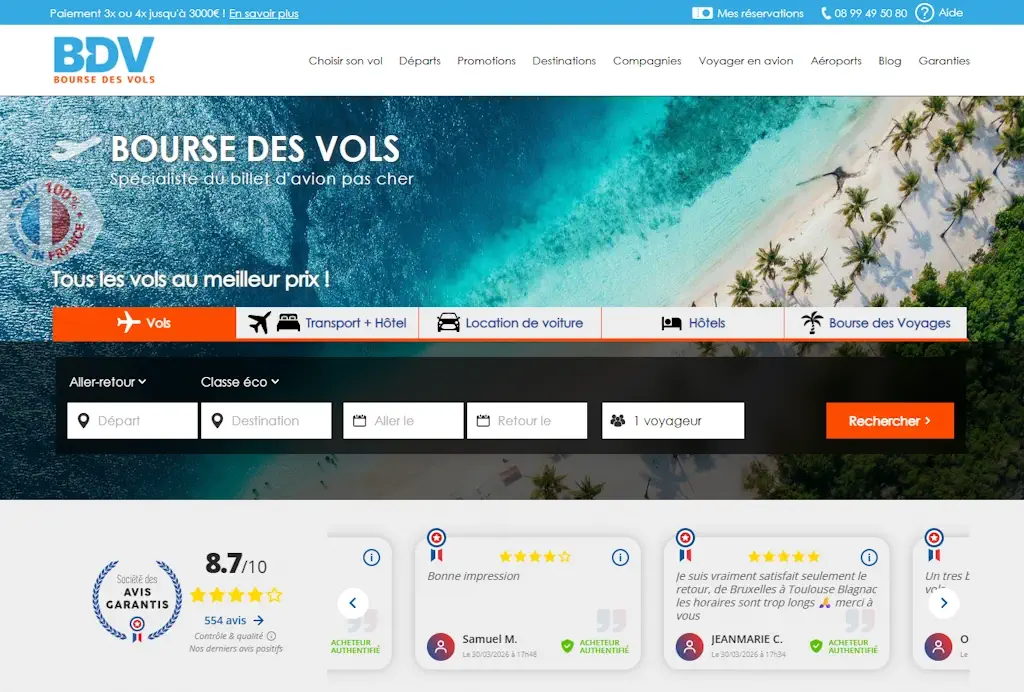Open Voyager en avion menu
The height and width of the screenshot is (692, 1024).
click(746, 61)
